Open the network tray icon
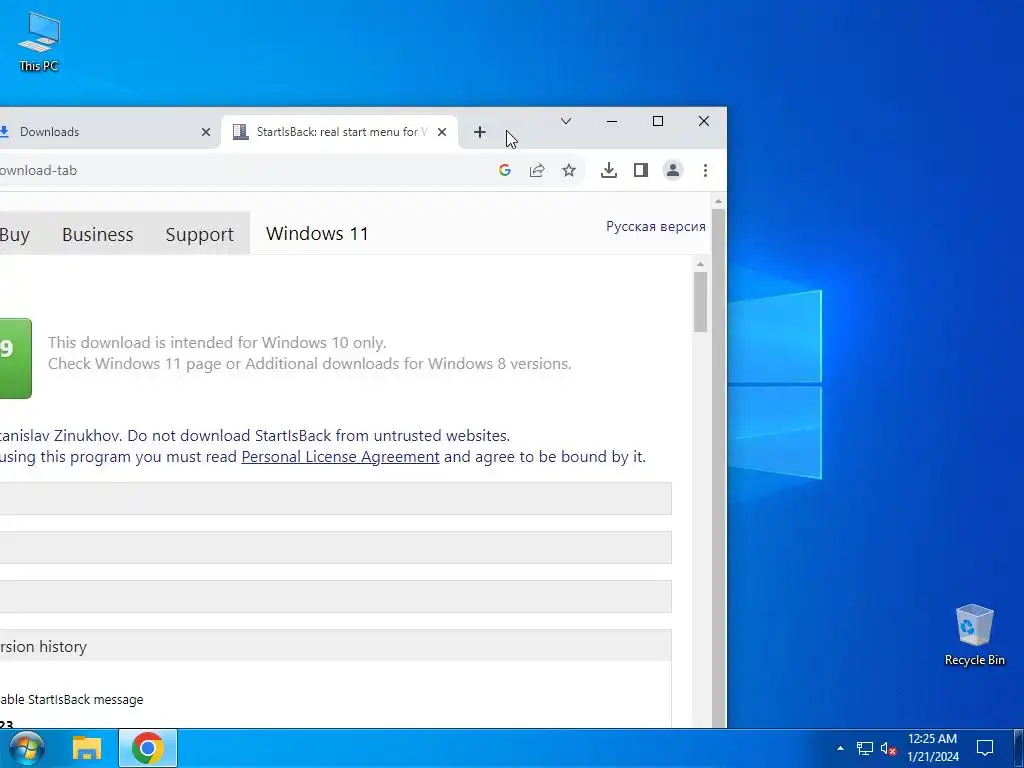 865,748
